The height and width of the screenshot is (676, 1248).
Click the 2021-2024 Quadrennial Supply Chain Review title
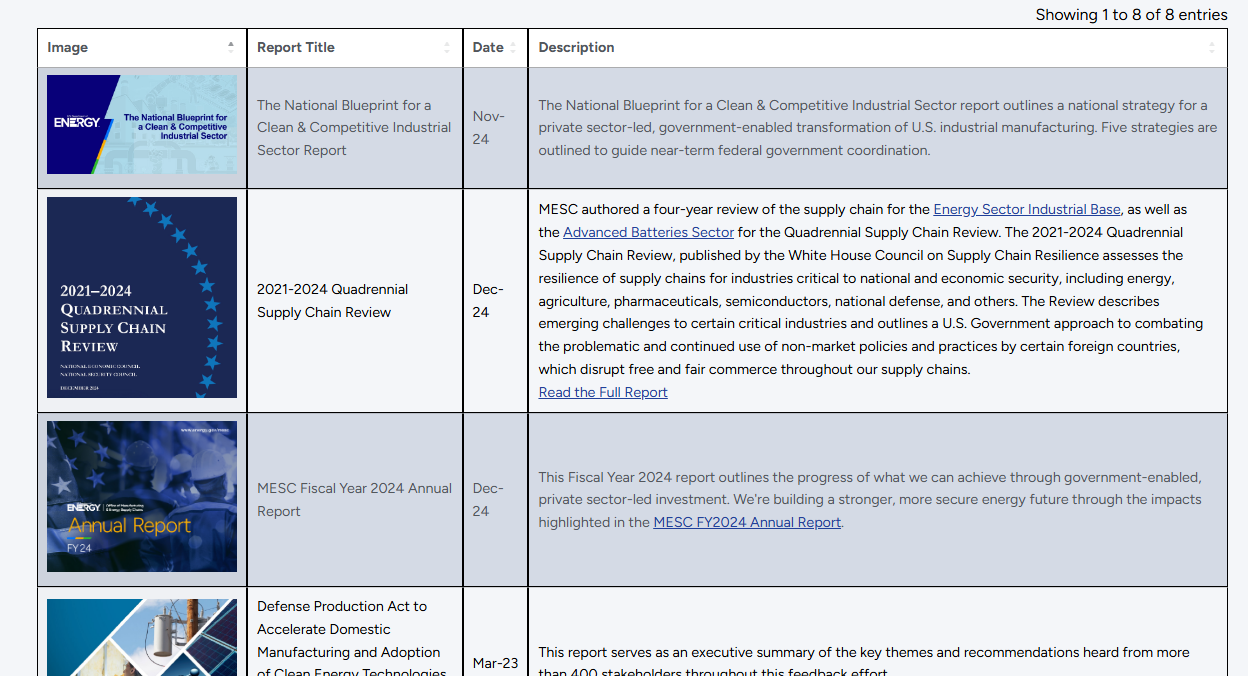(x=333, y=300)
